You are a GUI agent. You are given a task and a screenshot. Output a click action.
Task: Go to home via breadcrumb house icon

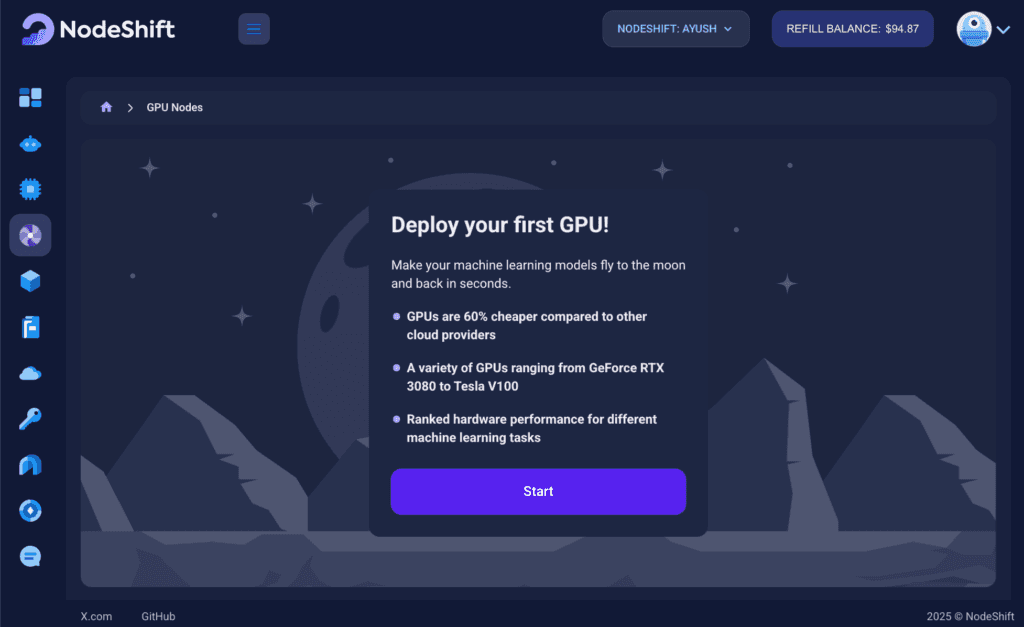[x=106, y=107]
